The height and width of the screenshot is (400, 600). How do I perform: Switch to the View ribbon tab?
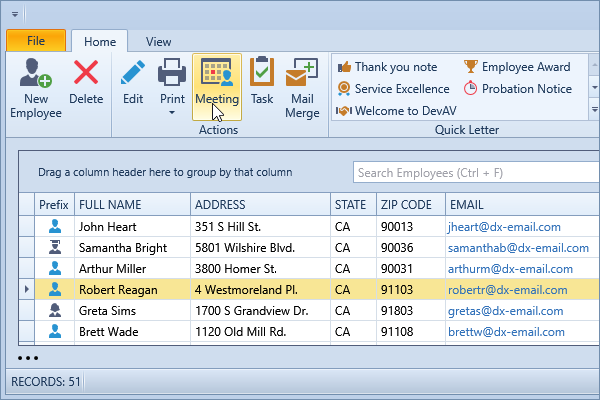158,41
